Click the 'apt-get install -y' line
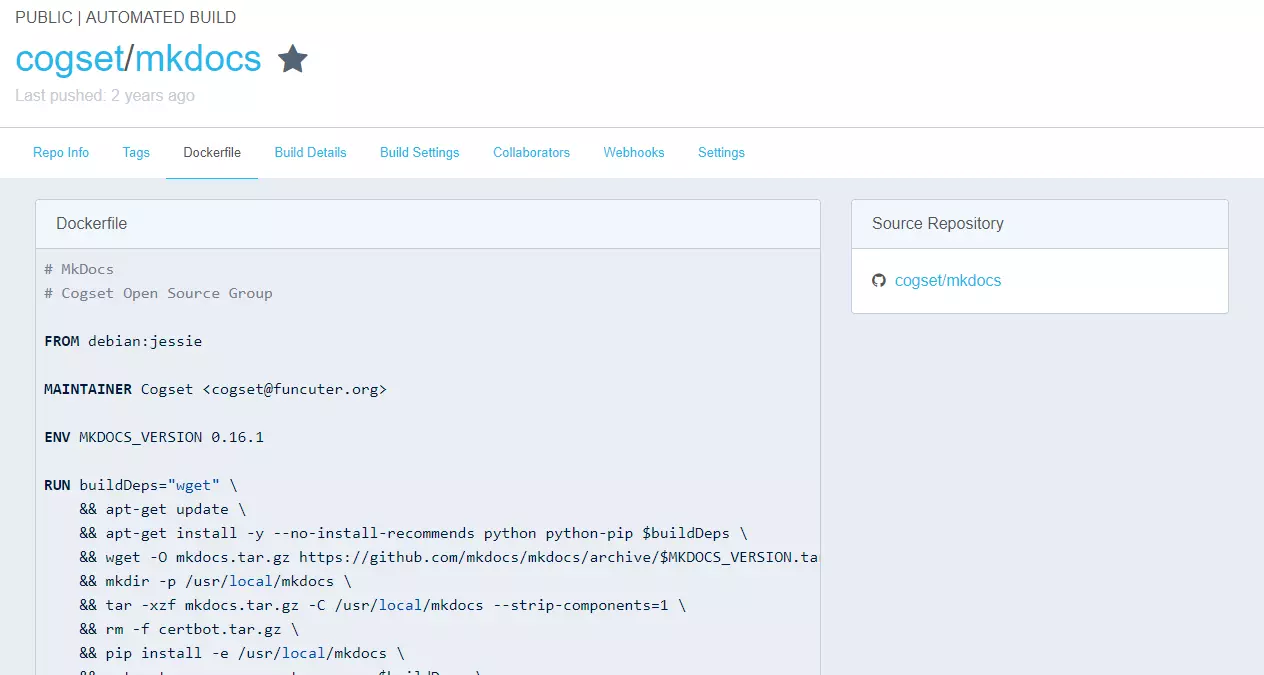Screen dimensions: 1264x675 [x=414, y=533]
